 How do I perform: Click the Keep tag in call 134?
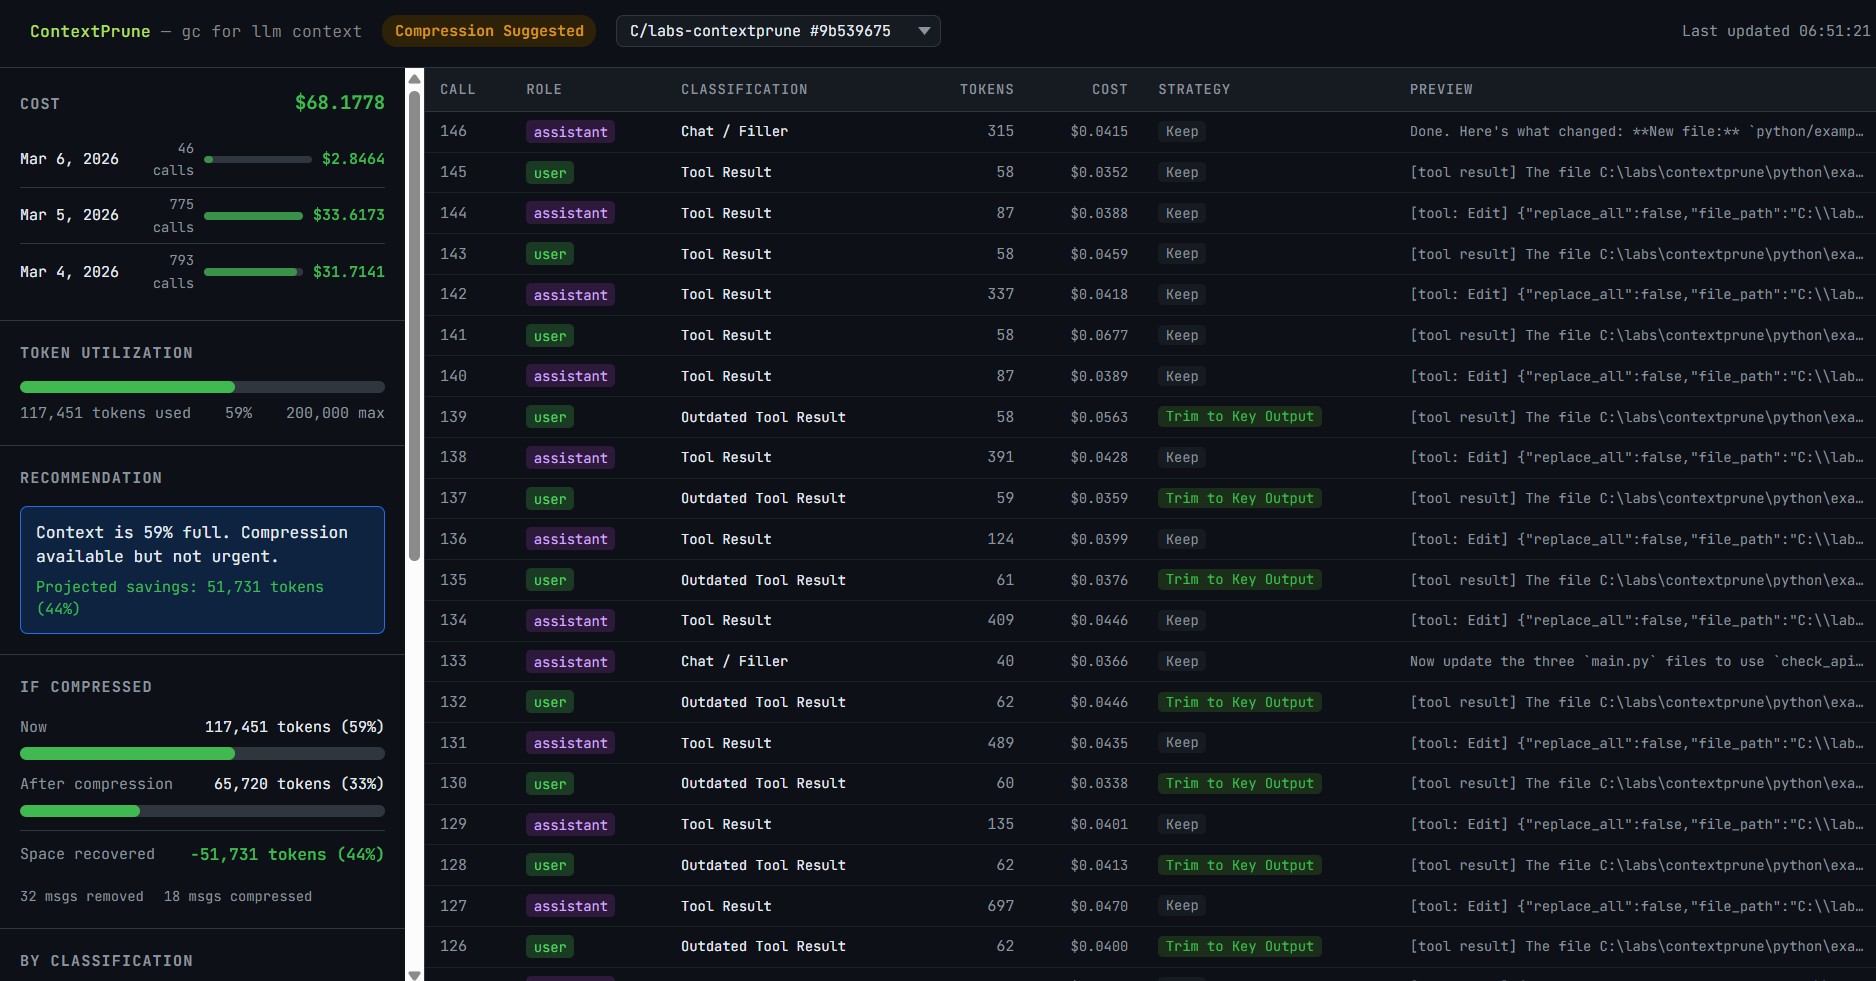pos(1182,620)
